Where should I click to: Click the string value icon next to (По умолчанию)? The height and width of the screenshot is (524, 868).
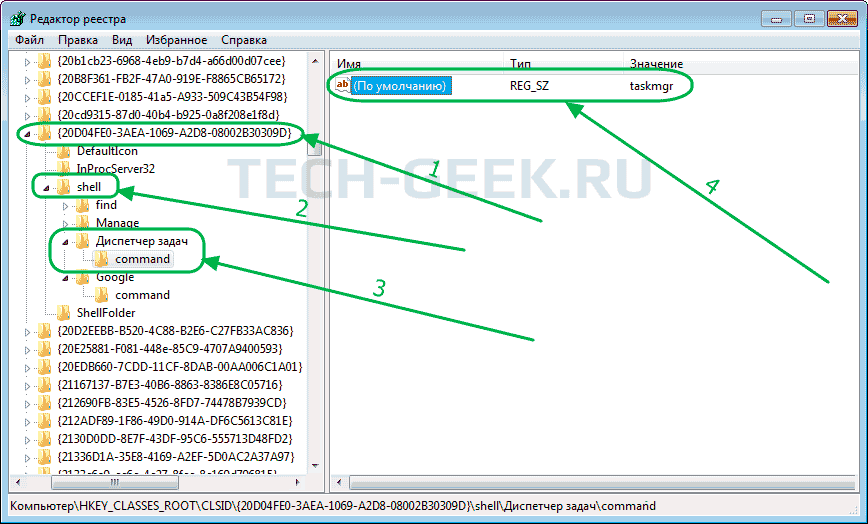click(342, 86)
